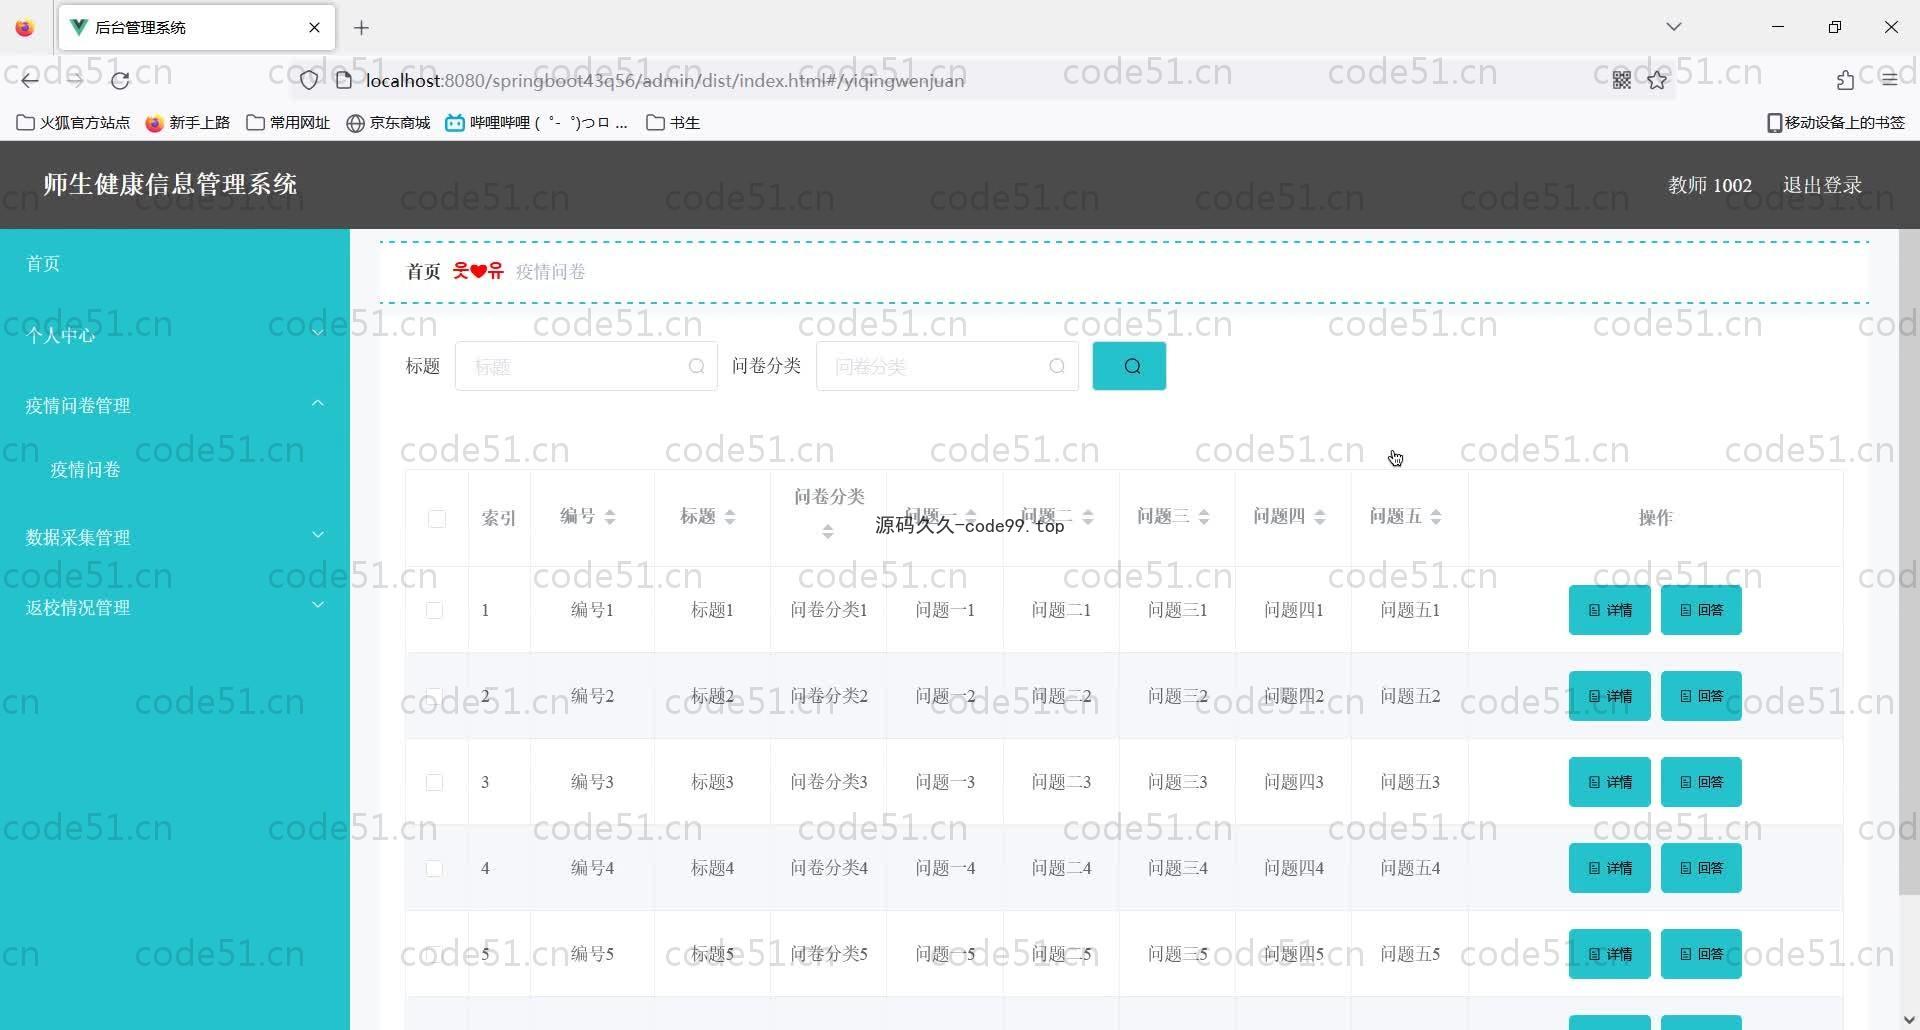Expand the 个人中心 sidebar menu
This screenshot has width=1920, height=1030.
coord(175,335)
